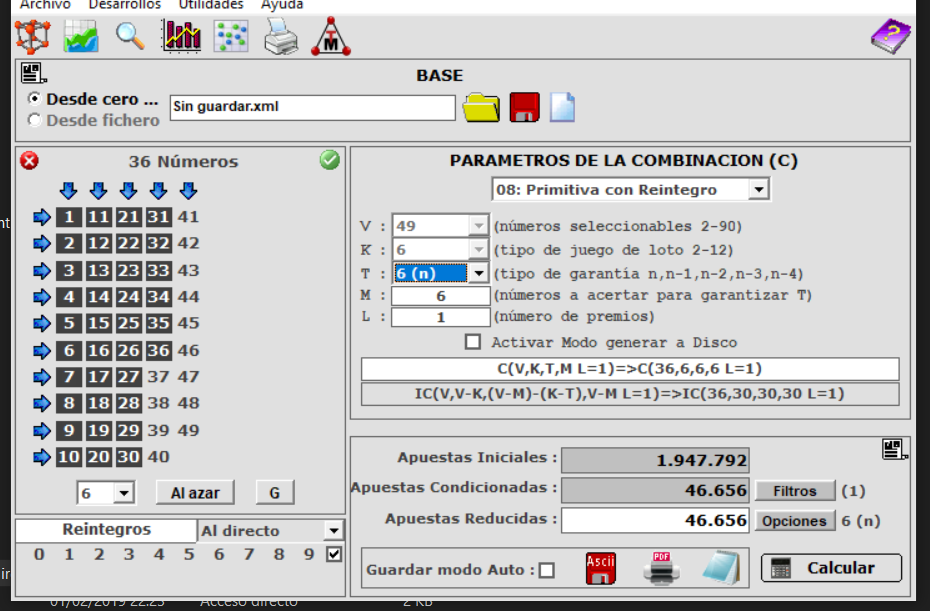Open the Archivo menu
The image size is (930, 611).
(x=44, y=5)
